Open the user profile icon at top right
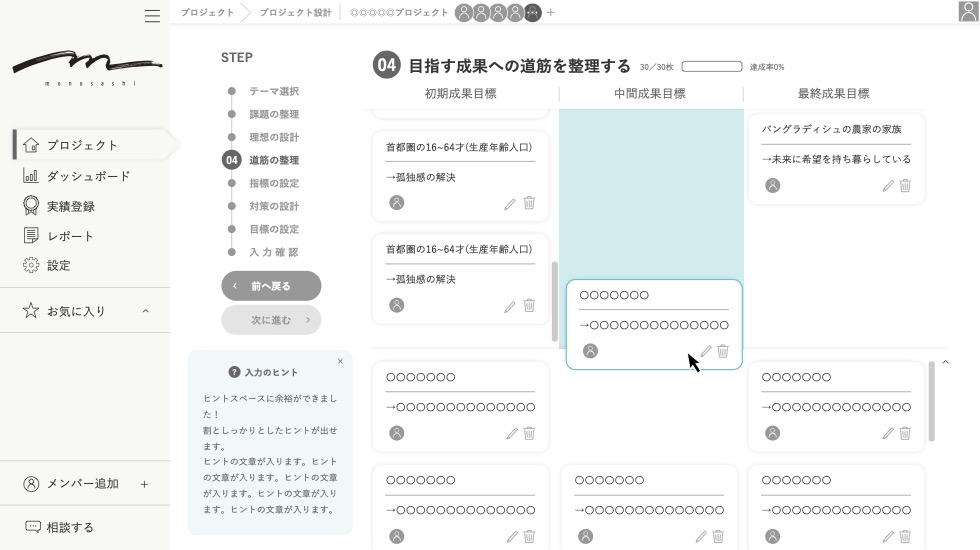 pyautogui.click(x=967, y=12)
